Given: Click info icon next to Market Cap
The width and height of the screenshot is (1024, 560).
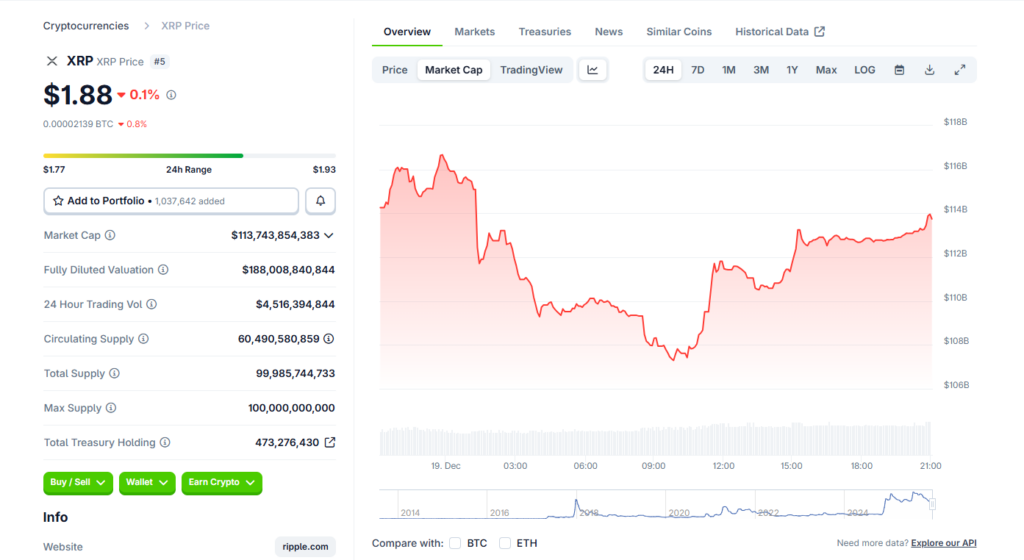Looking at the screenshot, I should coord(110,235).
